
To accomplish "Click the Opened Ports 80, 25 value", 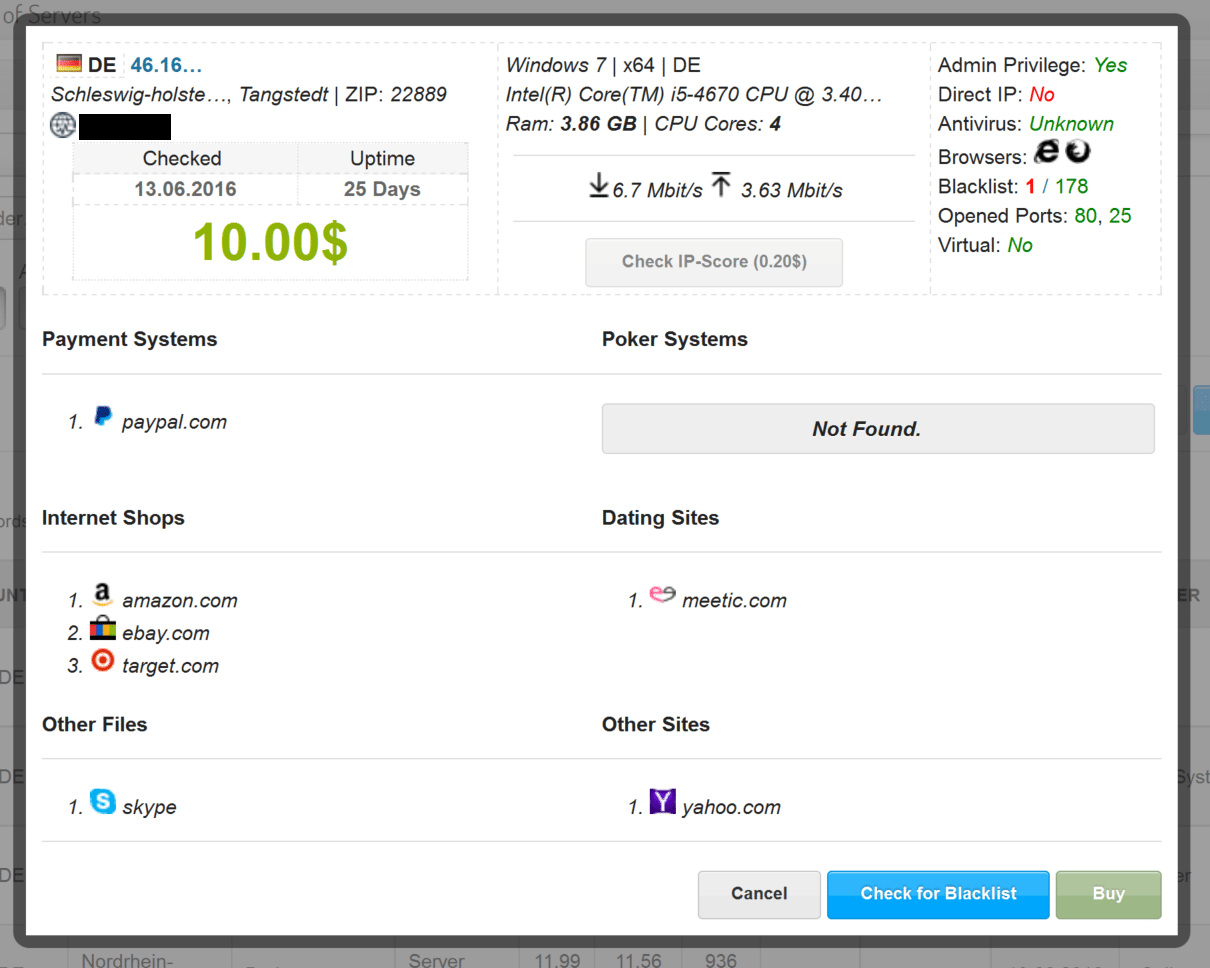I will tap(1103, 216).
